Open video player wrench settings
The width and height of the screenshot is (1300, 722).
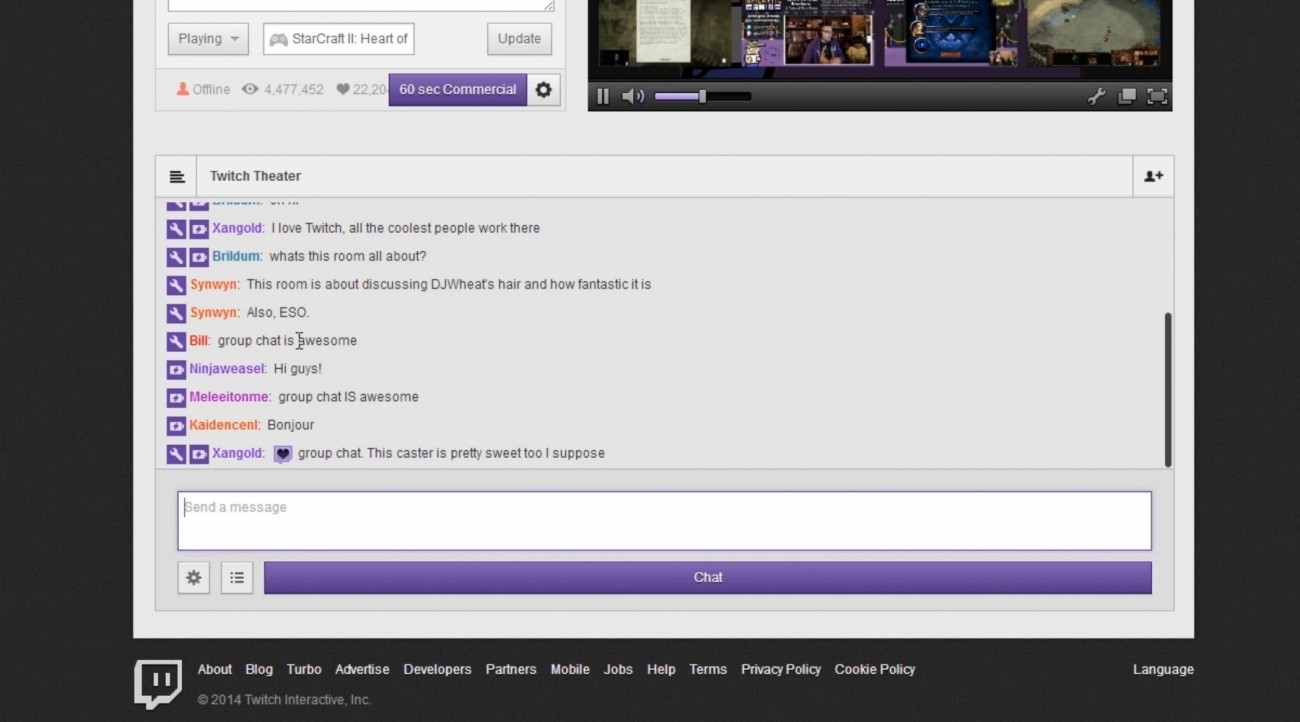[x=1097, y=97]
